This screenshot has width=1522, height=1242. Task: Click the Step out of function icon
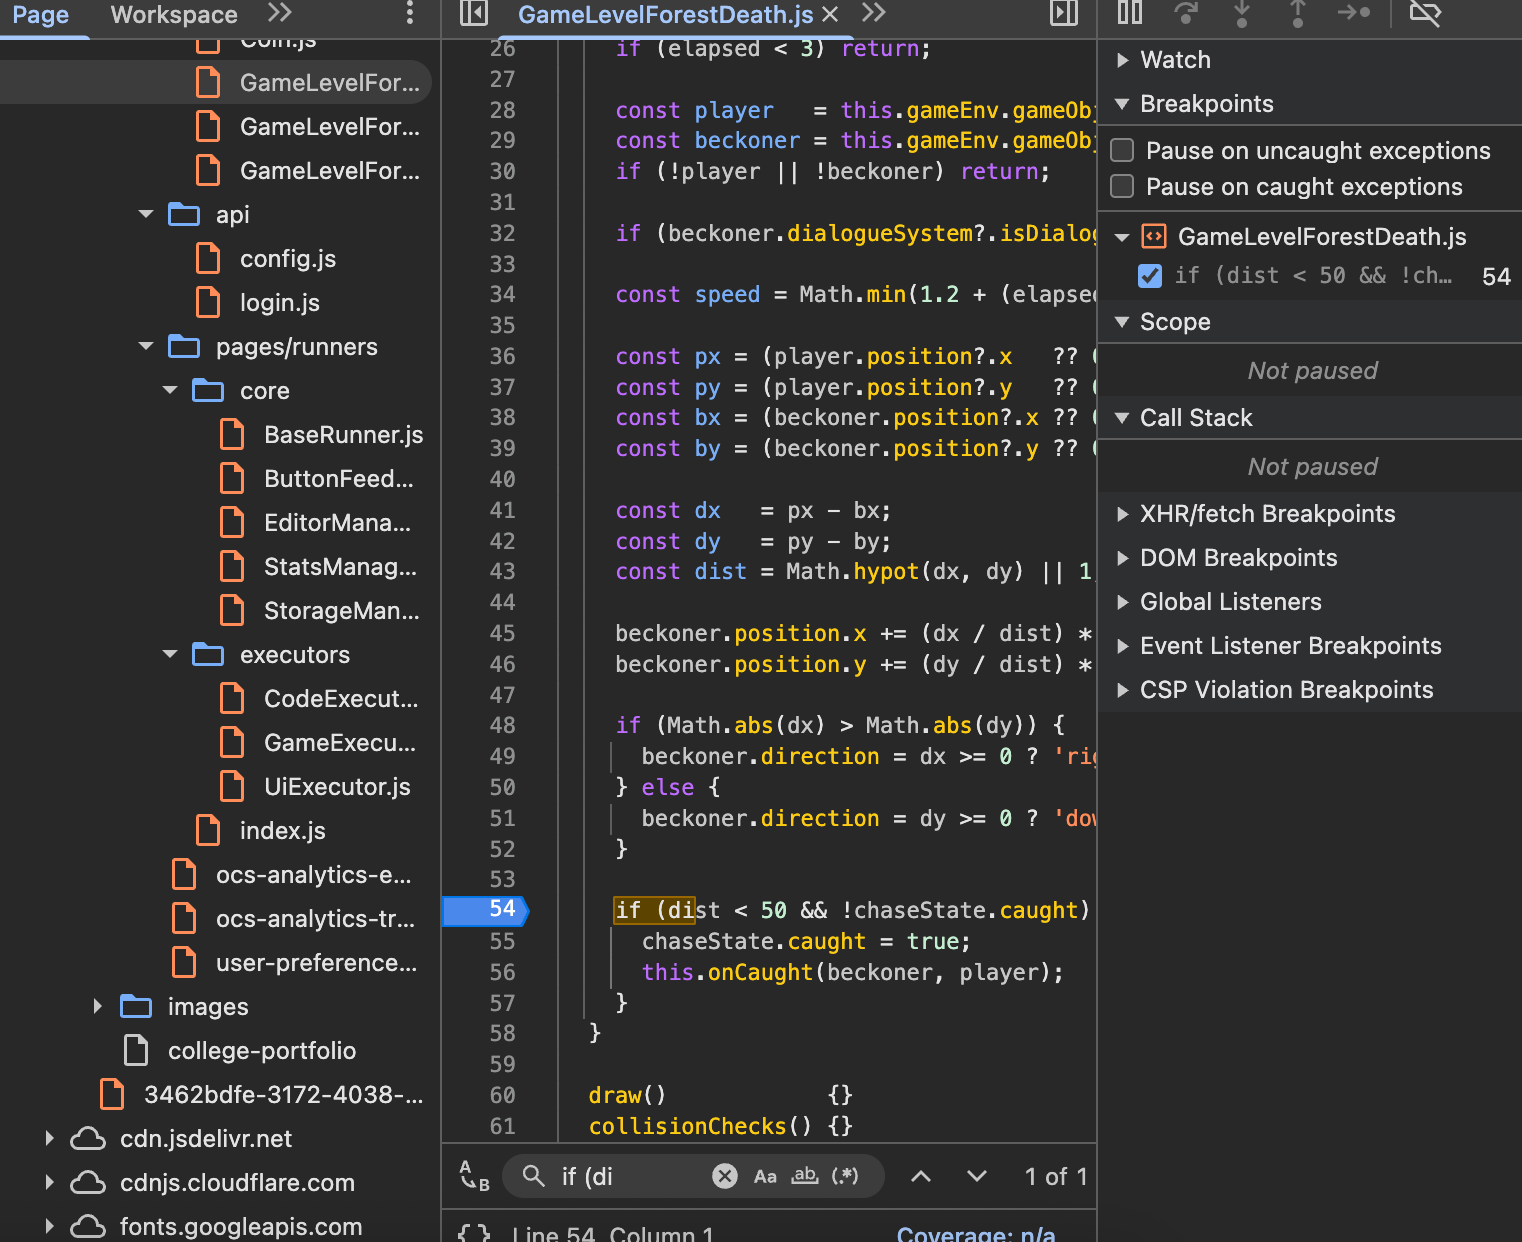(1298, 12)
